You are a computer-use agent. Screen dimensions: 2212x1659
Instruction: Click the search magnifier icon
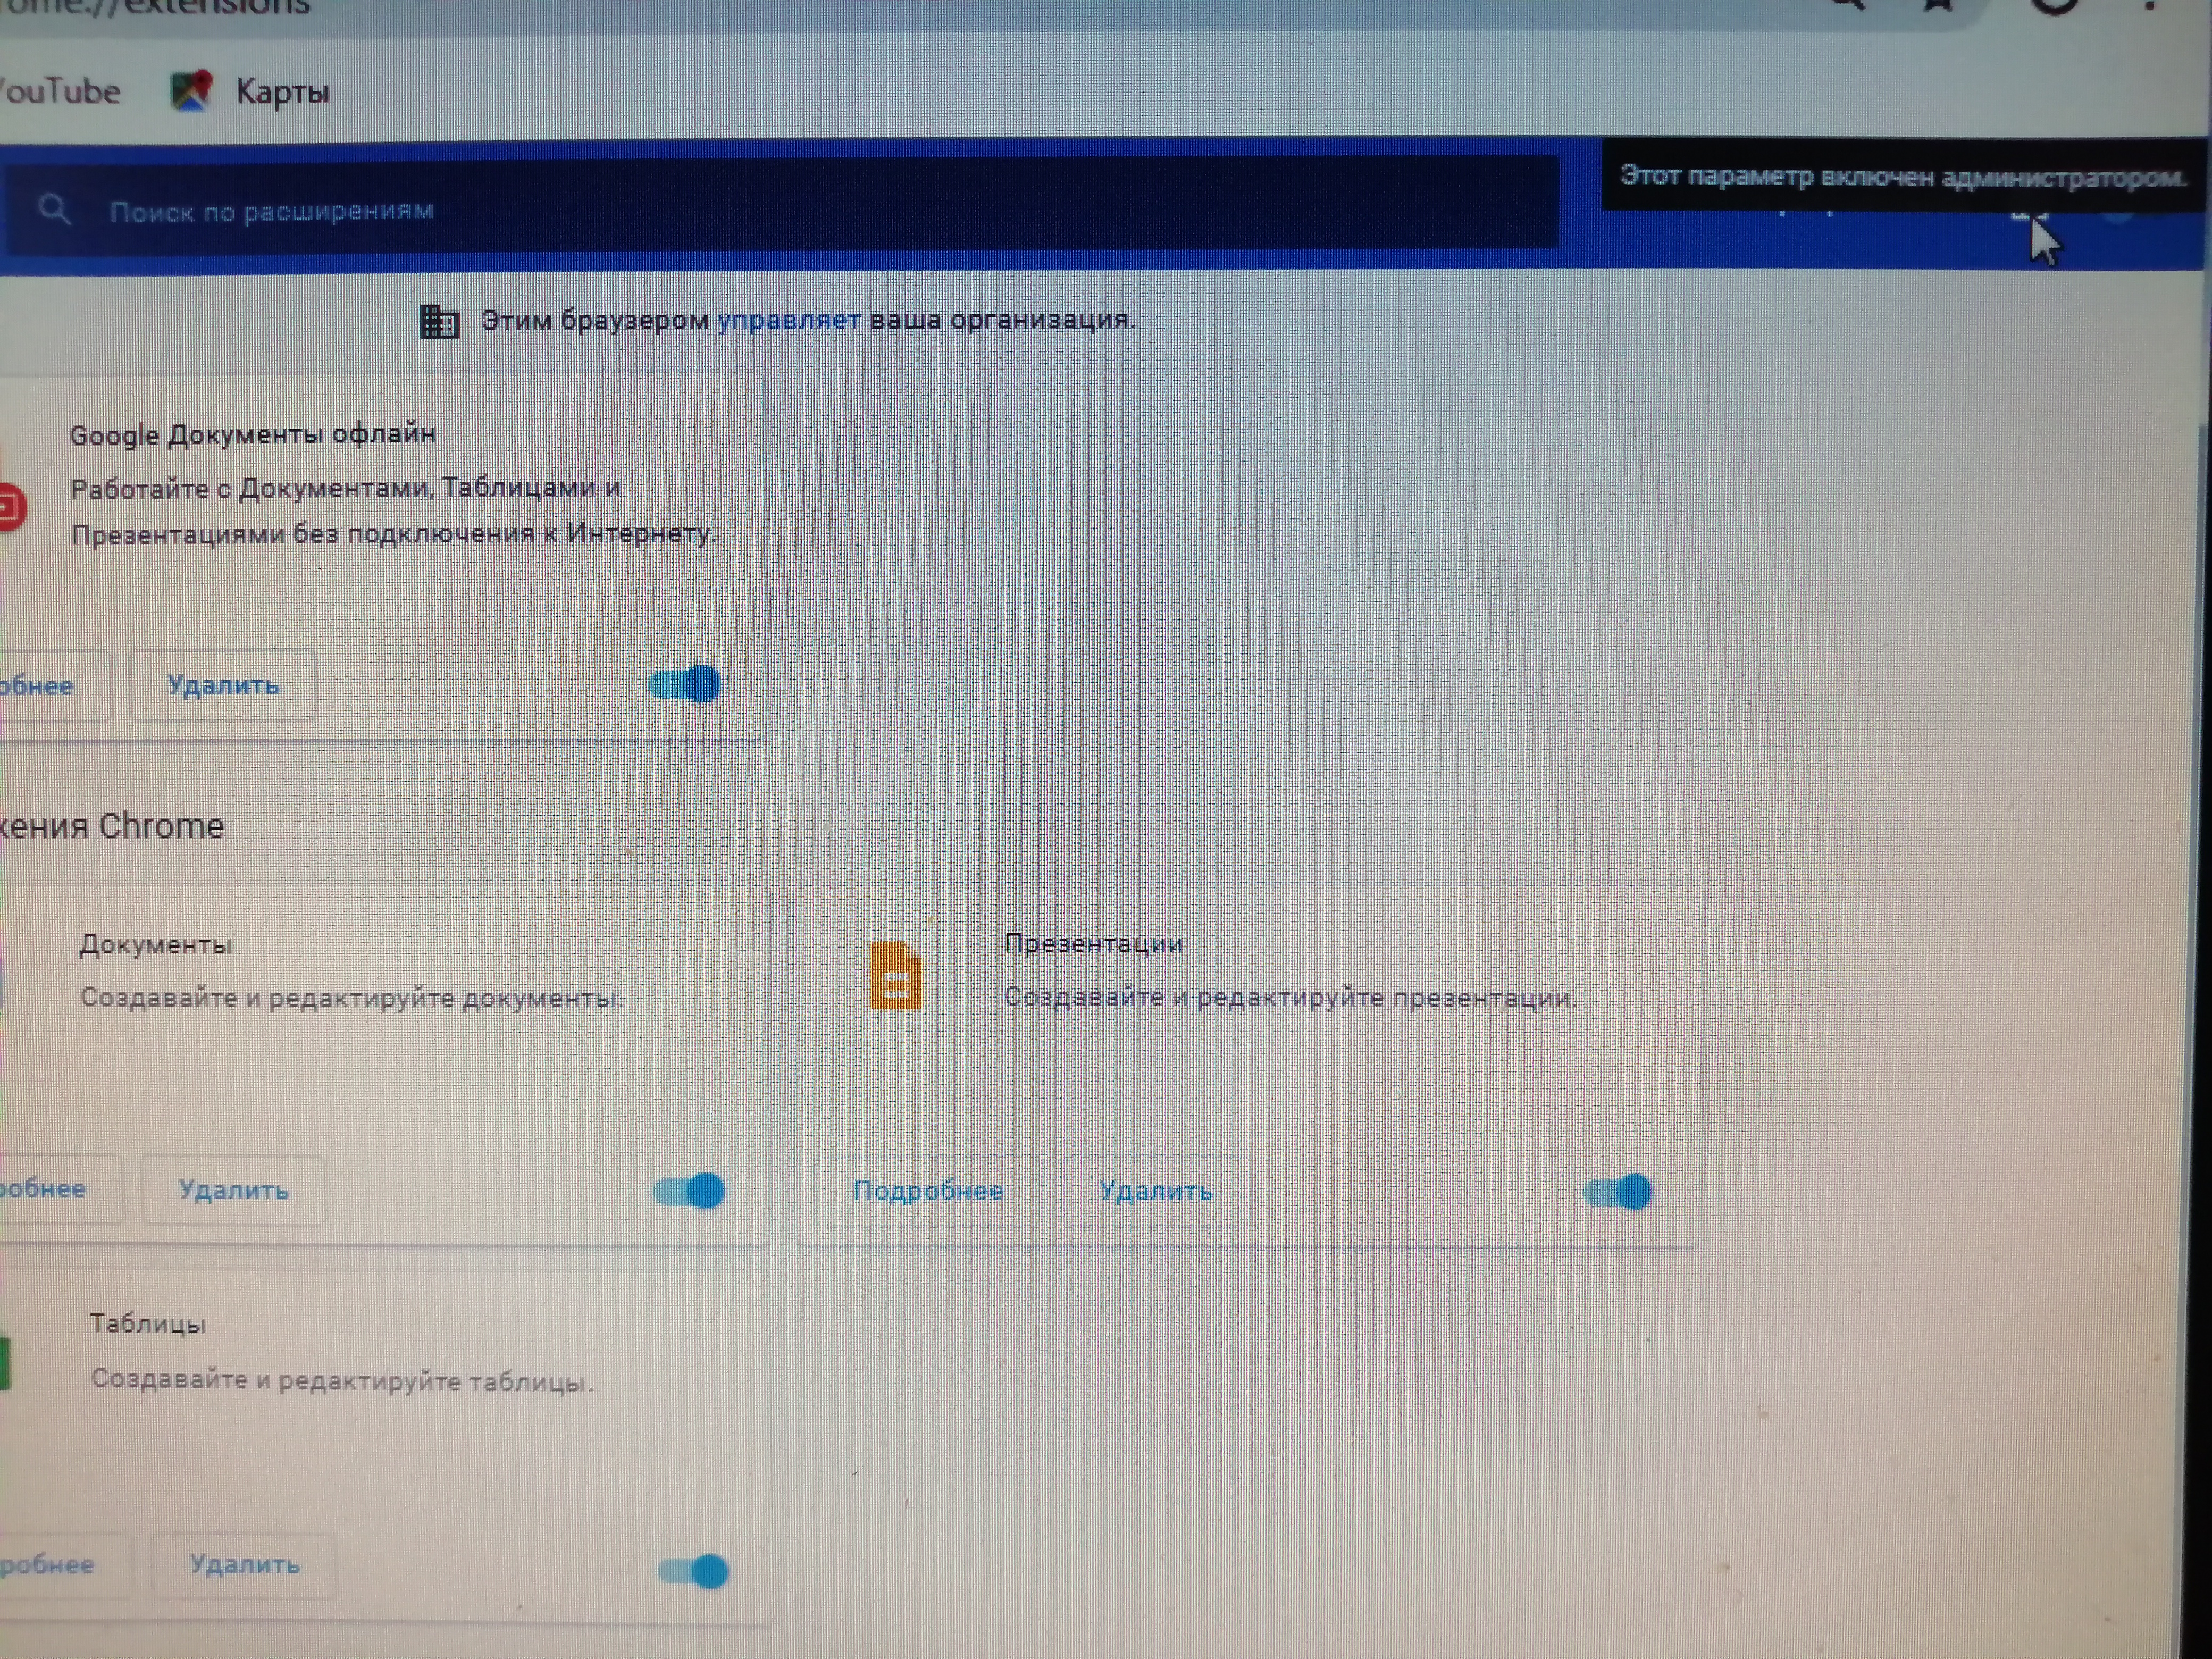click(54, 209)
